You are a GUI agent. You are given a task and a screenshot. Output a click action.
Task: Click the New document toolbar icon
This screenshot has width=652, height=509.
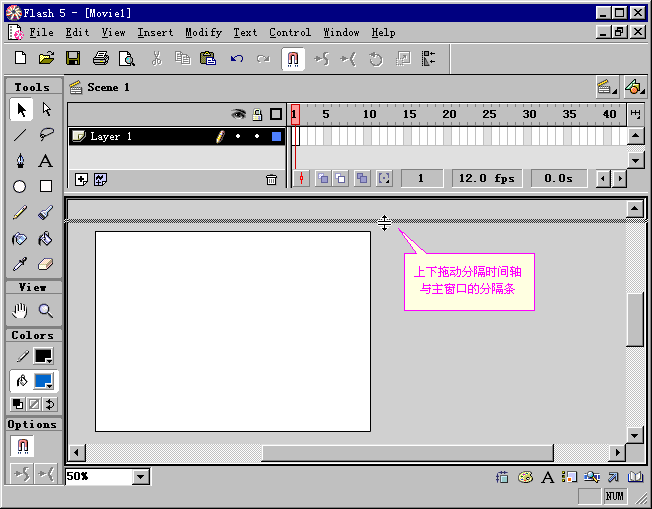coord(21,58)
